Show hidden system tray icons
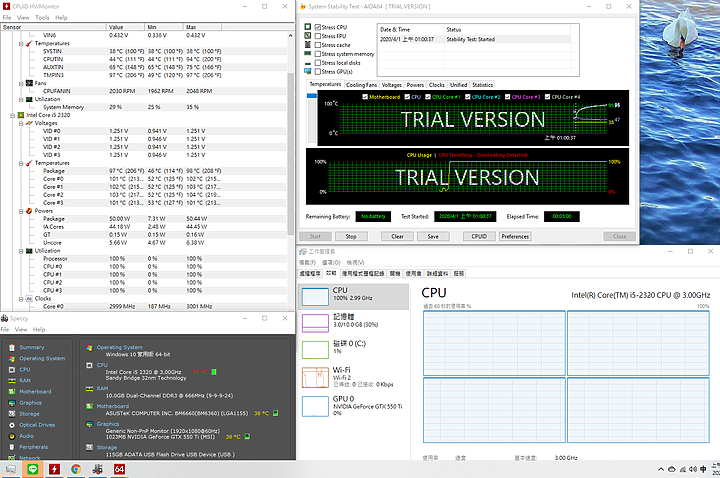This screenshot has height=478, width=720. pyautogui.click(x=661, y=469)
